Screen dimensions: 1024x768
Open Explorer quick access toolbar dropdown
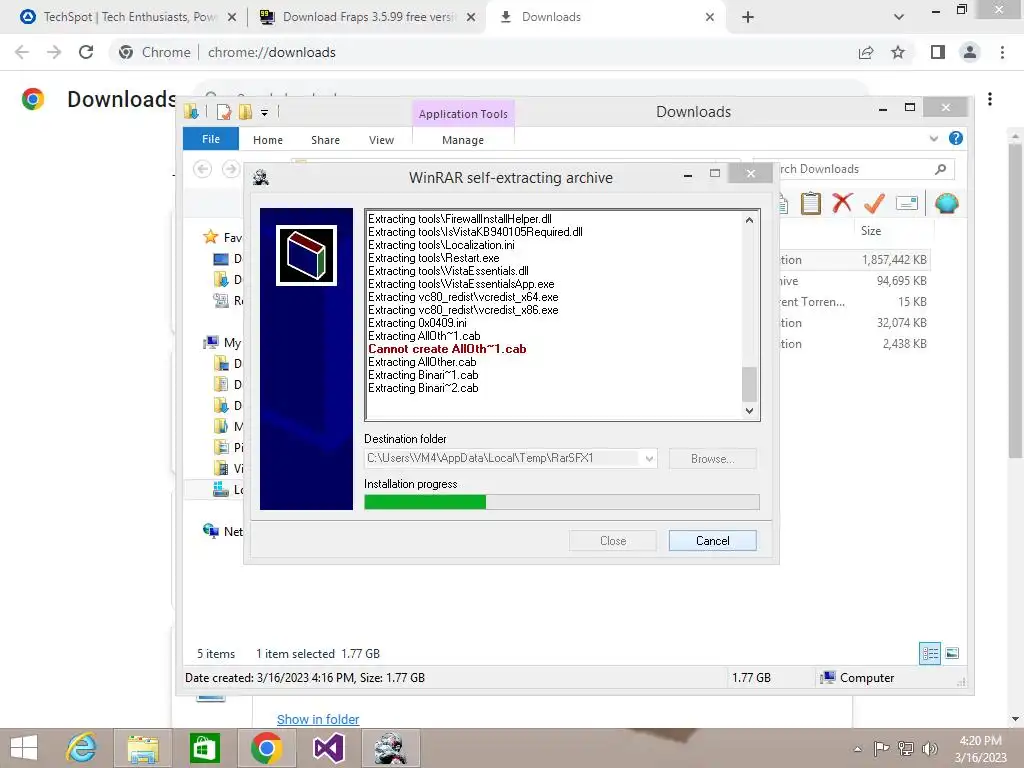(264, 112)
